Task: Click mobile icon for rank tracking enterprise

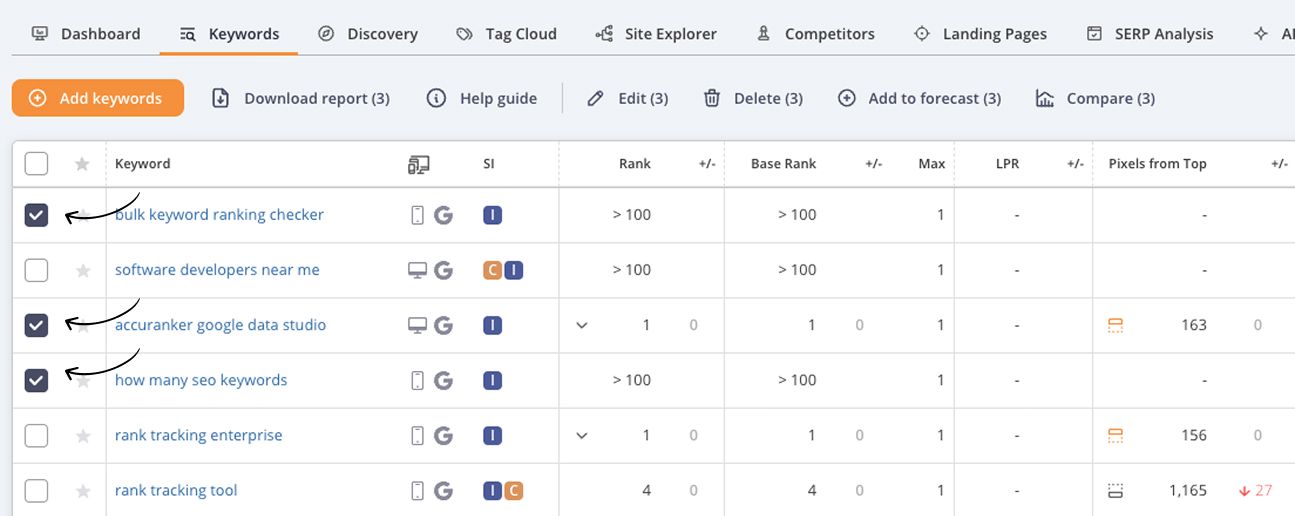Action: [418, 435]
